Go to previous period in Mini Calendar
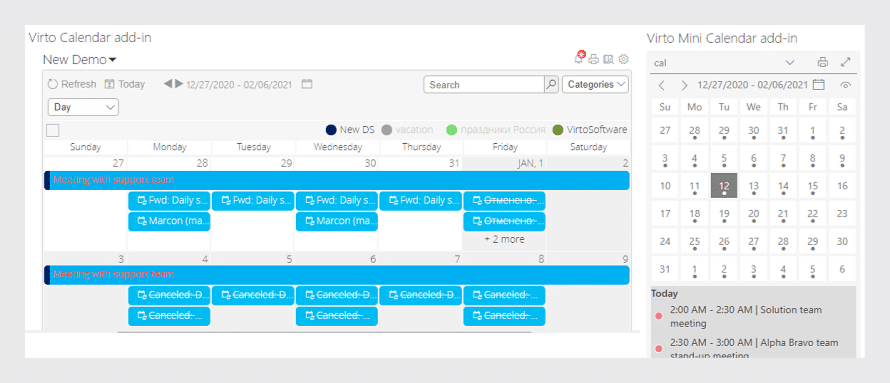The height and width of the screenshot is (383, 890). pos(662,85)
